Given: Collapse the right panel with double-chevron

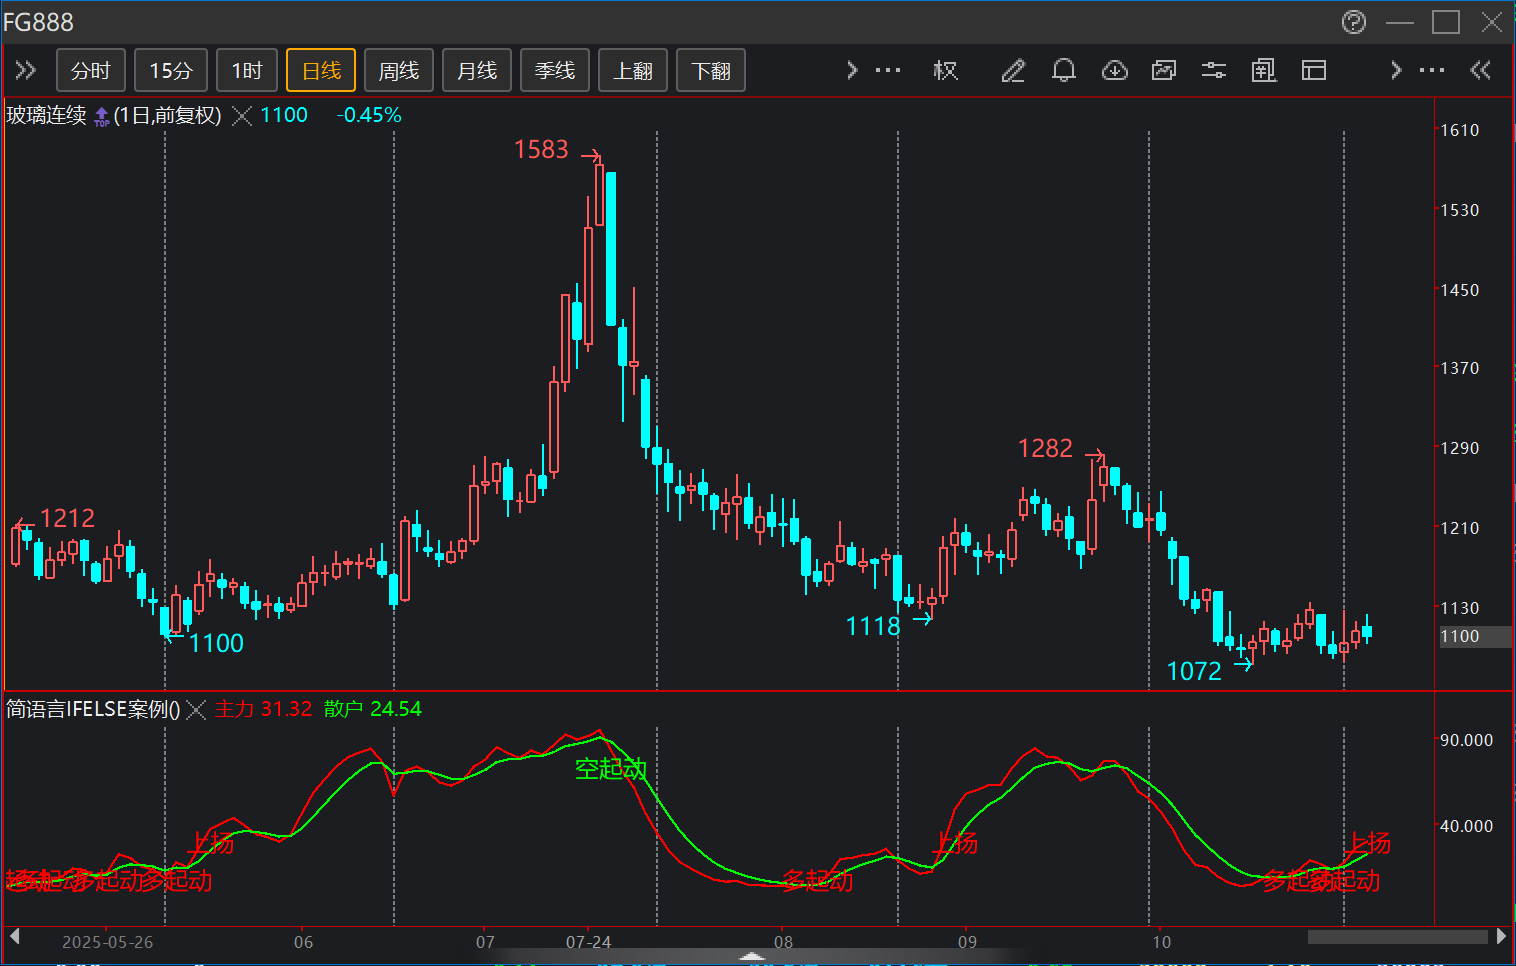Looking at the screenshot, I should pyautogui.click(x=1480, y=70).
